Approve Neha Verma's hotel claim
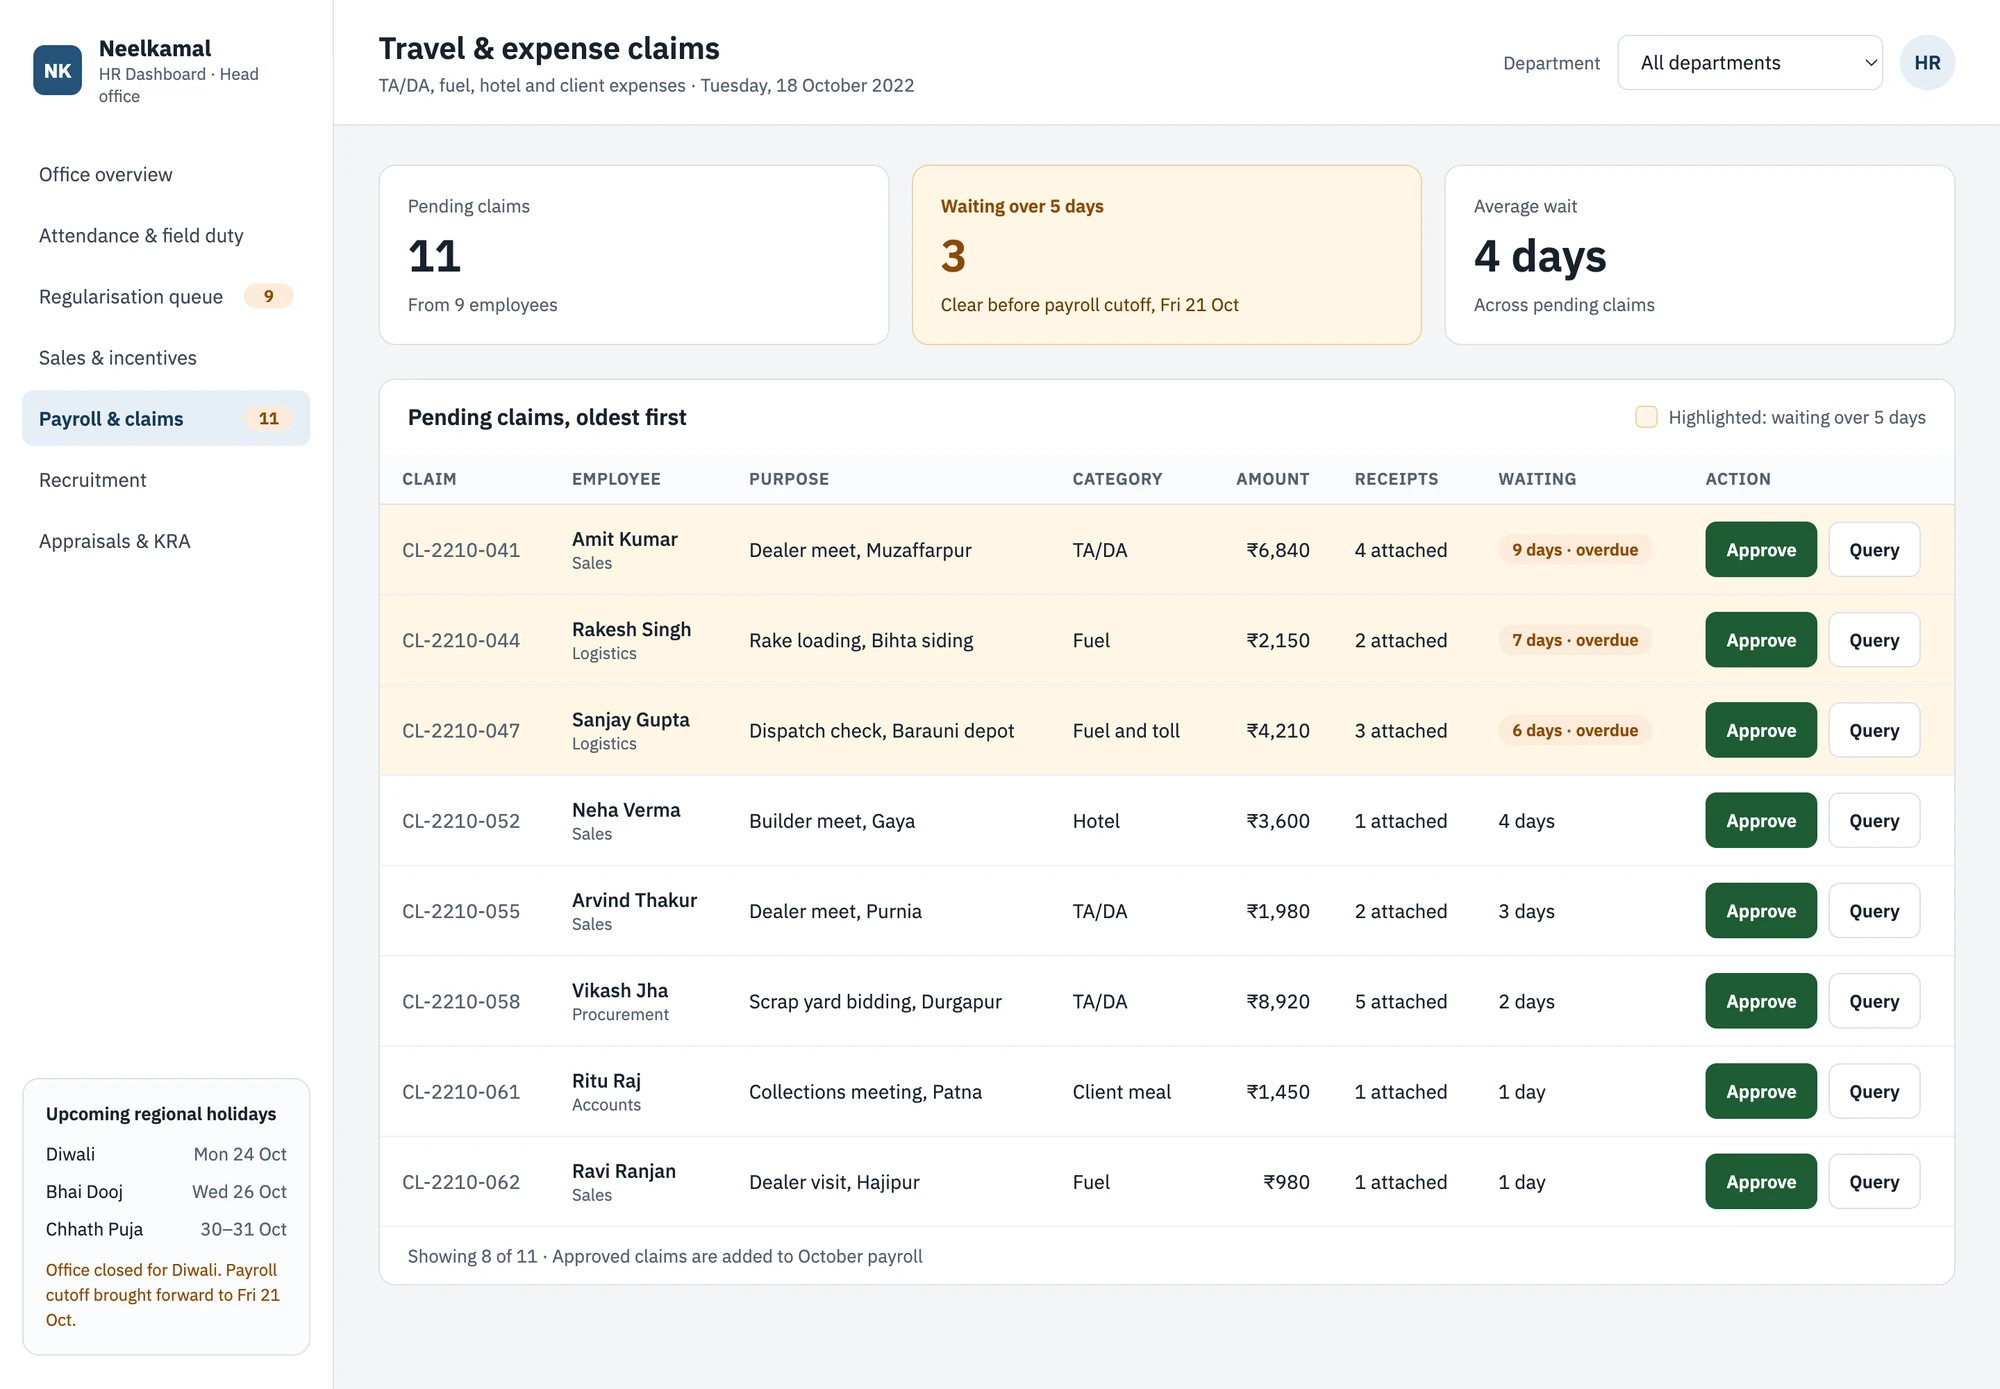This screenshot has width=2000, height=1389. [x=1760, y=820]
